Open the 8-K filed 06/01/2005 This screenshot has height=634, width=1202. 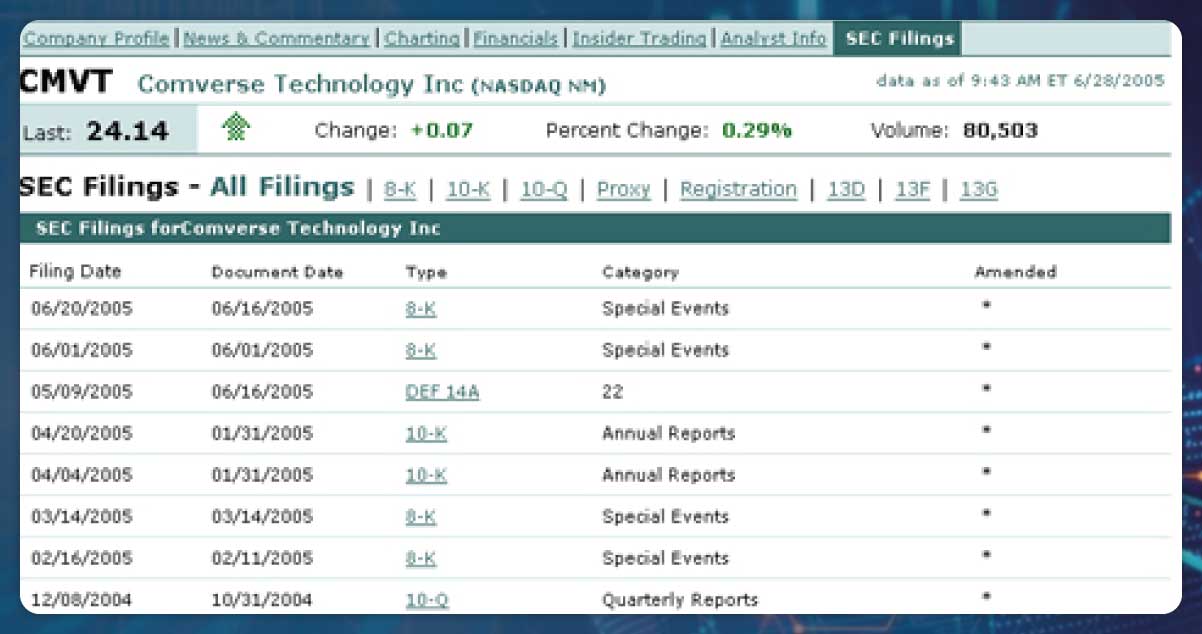[421, 350]
